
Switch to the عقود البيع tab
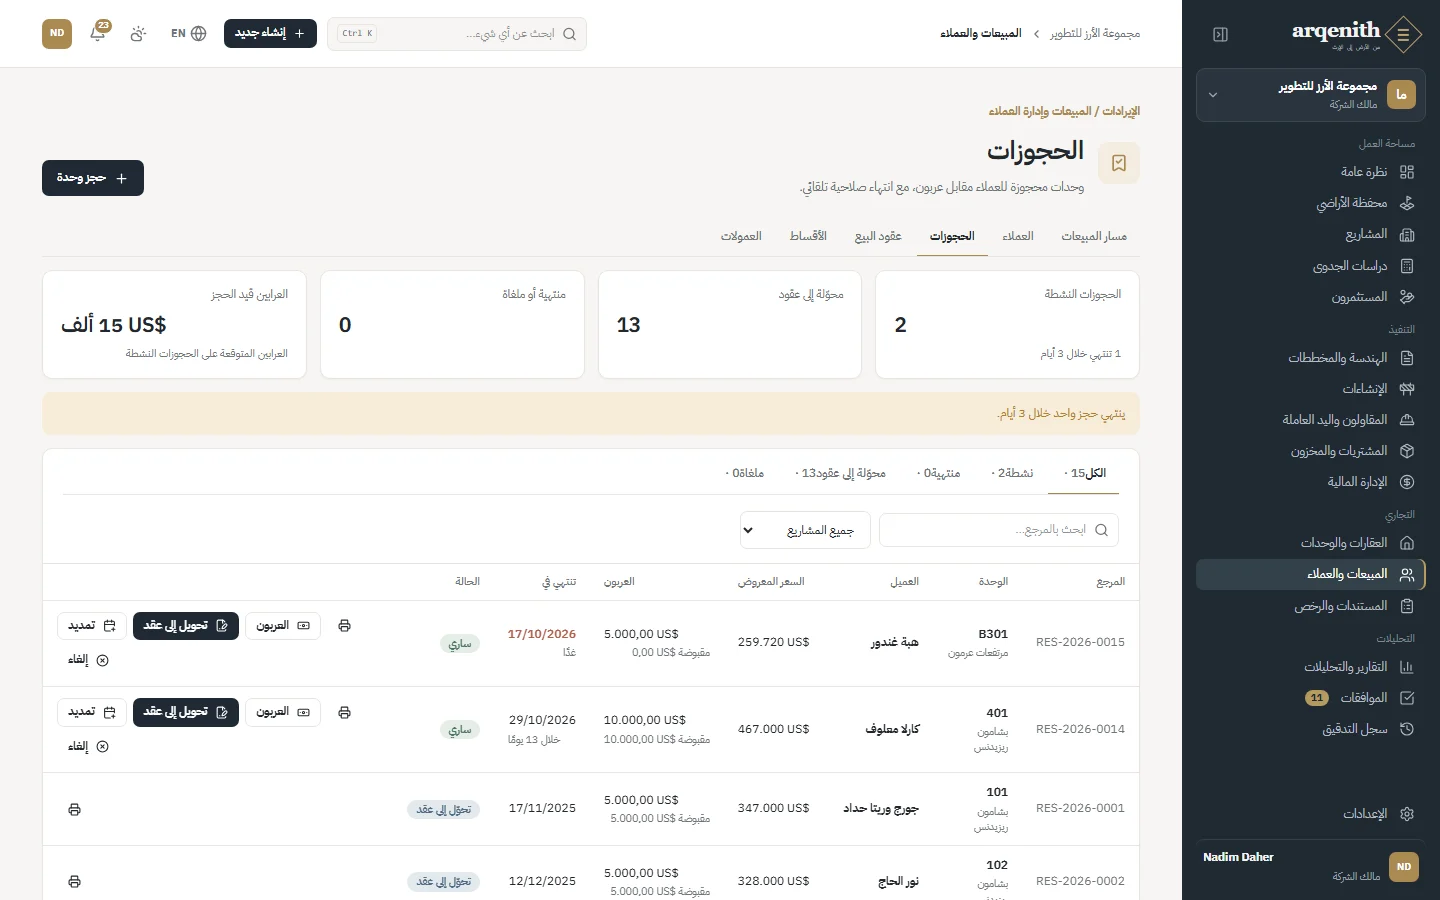(x=878, y=236)
